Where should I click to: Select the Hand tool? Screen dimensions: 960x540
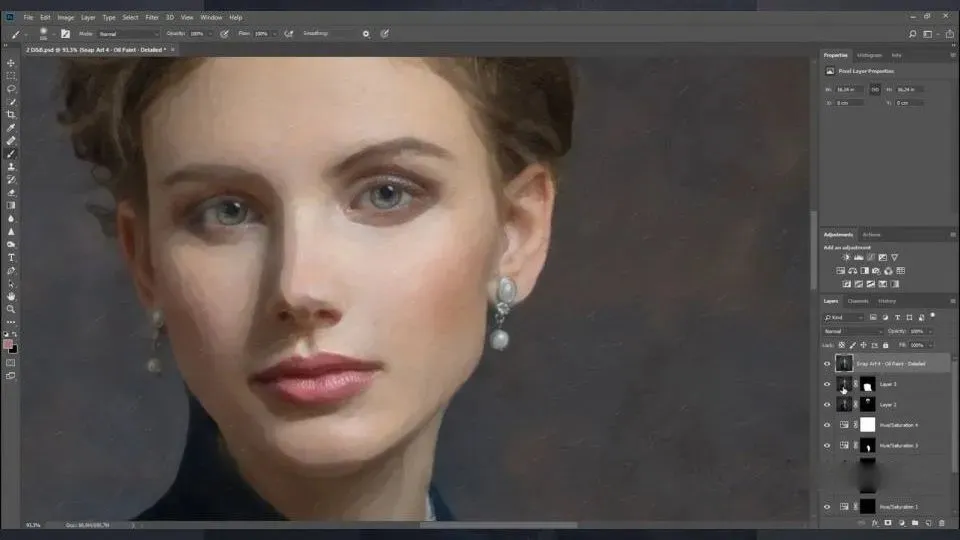click(x=11, y=296)
